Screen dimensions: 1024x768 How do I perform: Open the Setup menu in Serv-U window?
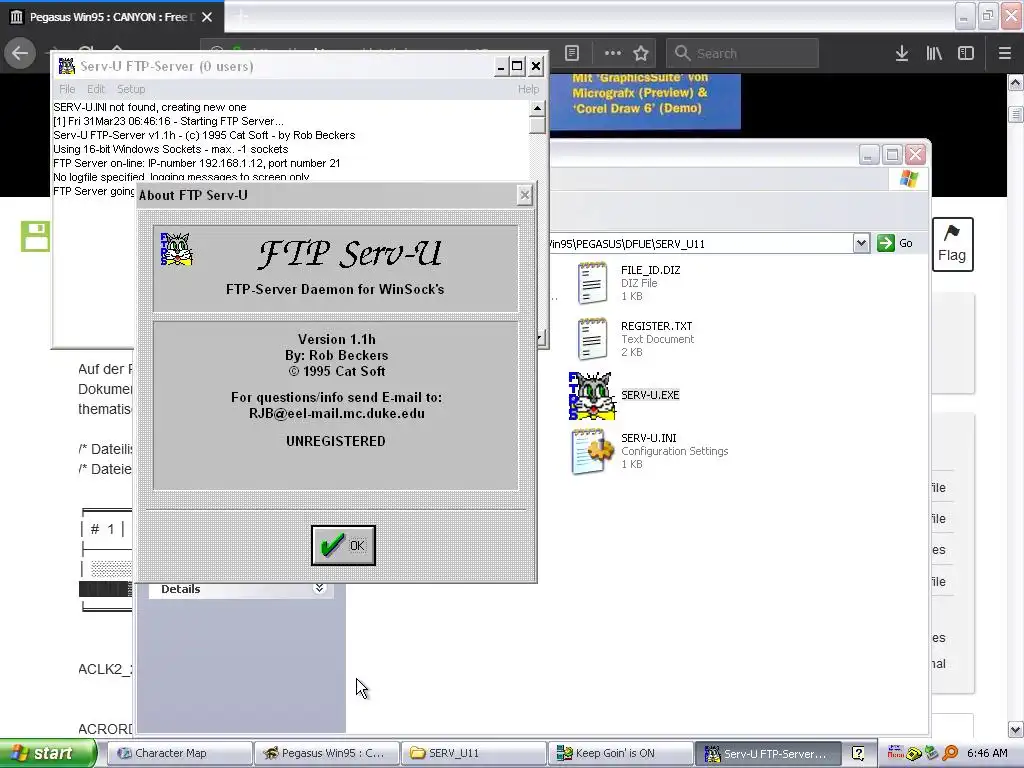click(131, 89)
